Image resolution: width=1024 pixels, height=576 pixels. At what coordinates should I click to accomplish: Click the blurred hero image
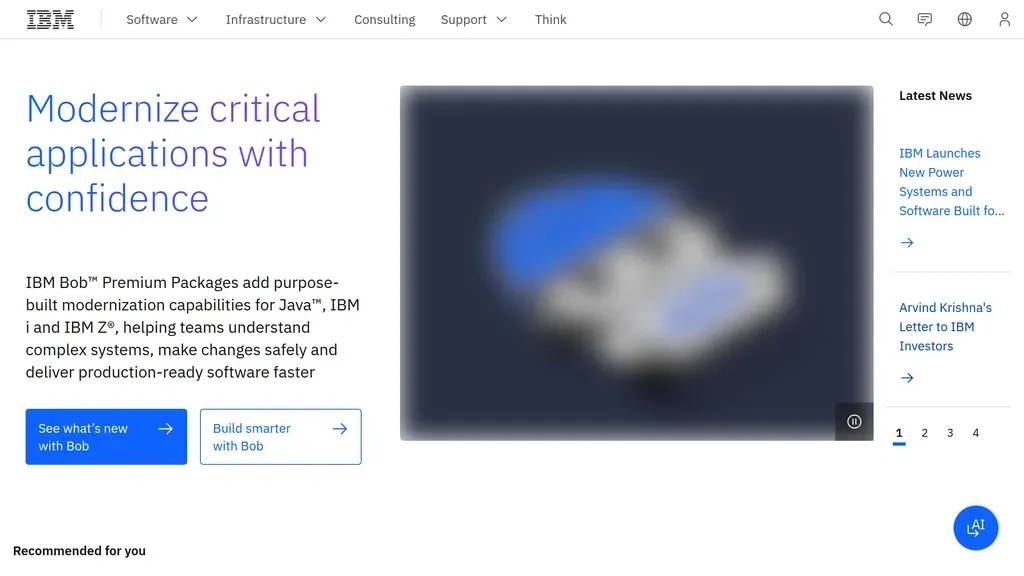point(637,263)
